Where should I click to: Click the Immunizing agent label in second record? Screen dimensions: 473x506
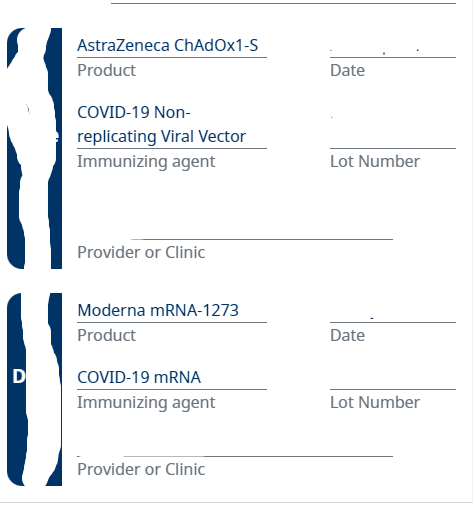146,403
